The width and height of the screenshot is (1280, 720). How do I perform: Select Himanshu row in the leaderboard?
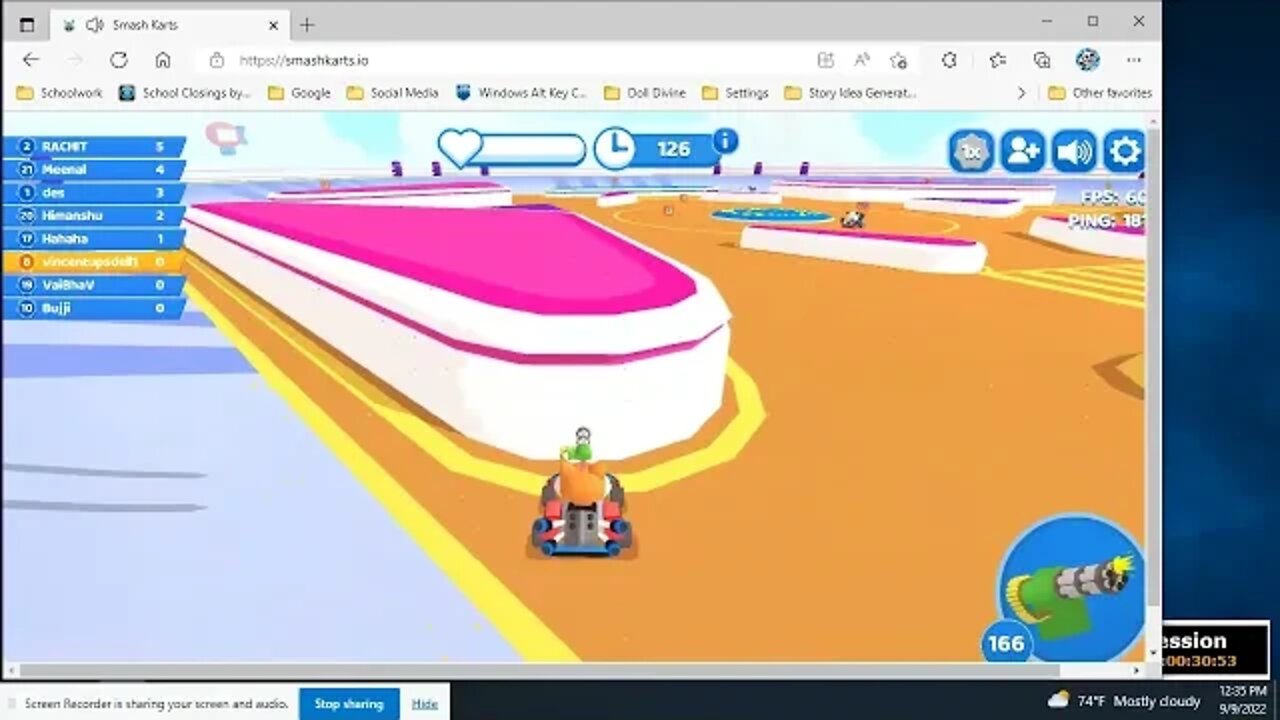click(x=94, y=215)
